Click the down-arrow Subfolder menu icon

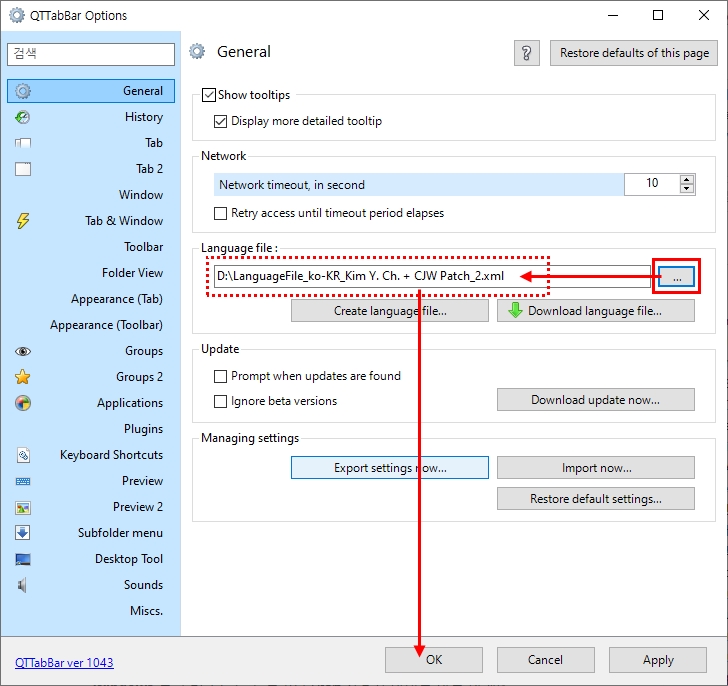[x=23, y=533]
